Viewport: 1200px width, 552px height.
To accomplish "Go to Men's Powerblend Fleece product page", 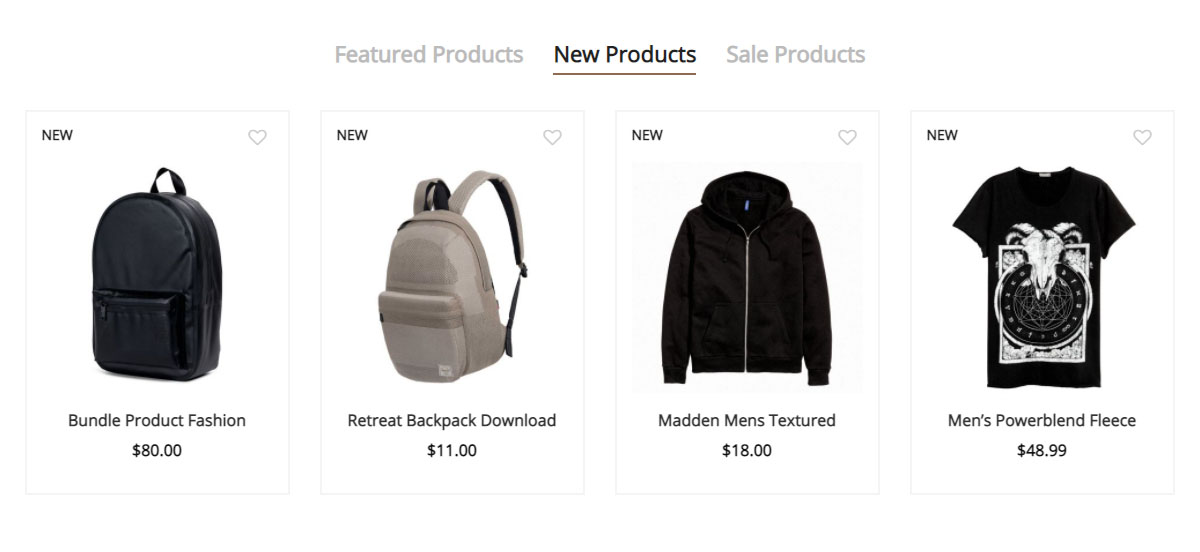I will 1042,420.
